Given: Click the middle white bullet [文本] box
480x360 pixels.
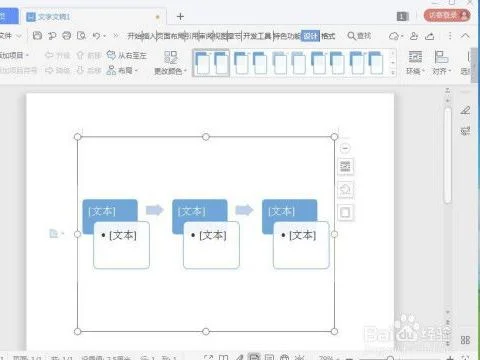Looking at the screenshot, I should point(211,245).
